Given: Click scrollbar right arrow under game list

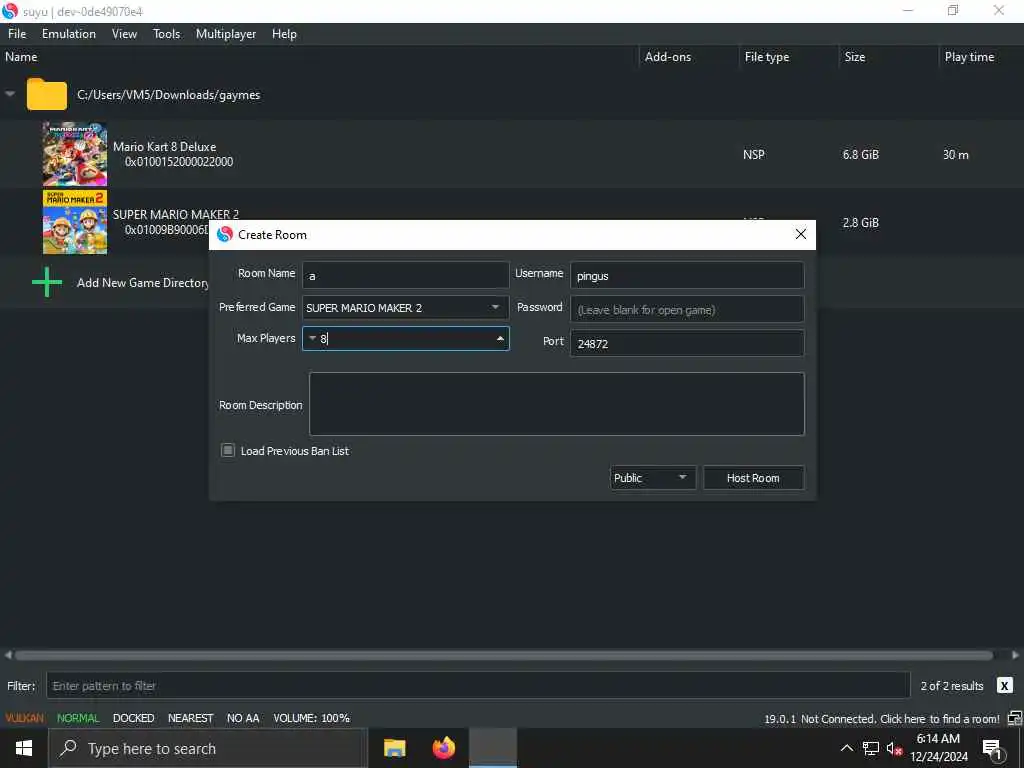Looking at the screenshot, I should click(1016, 655).
